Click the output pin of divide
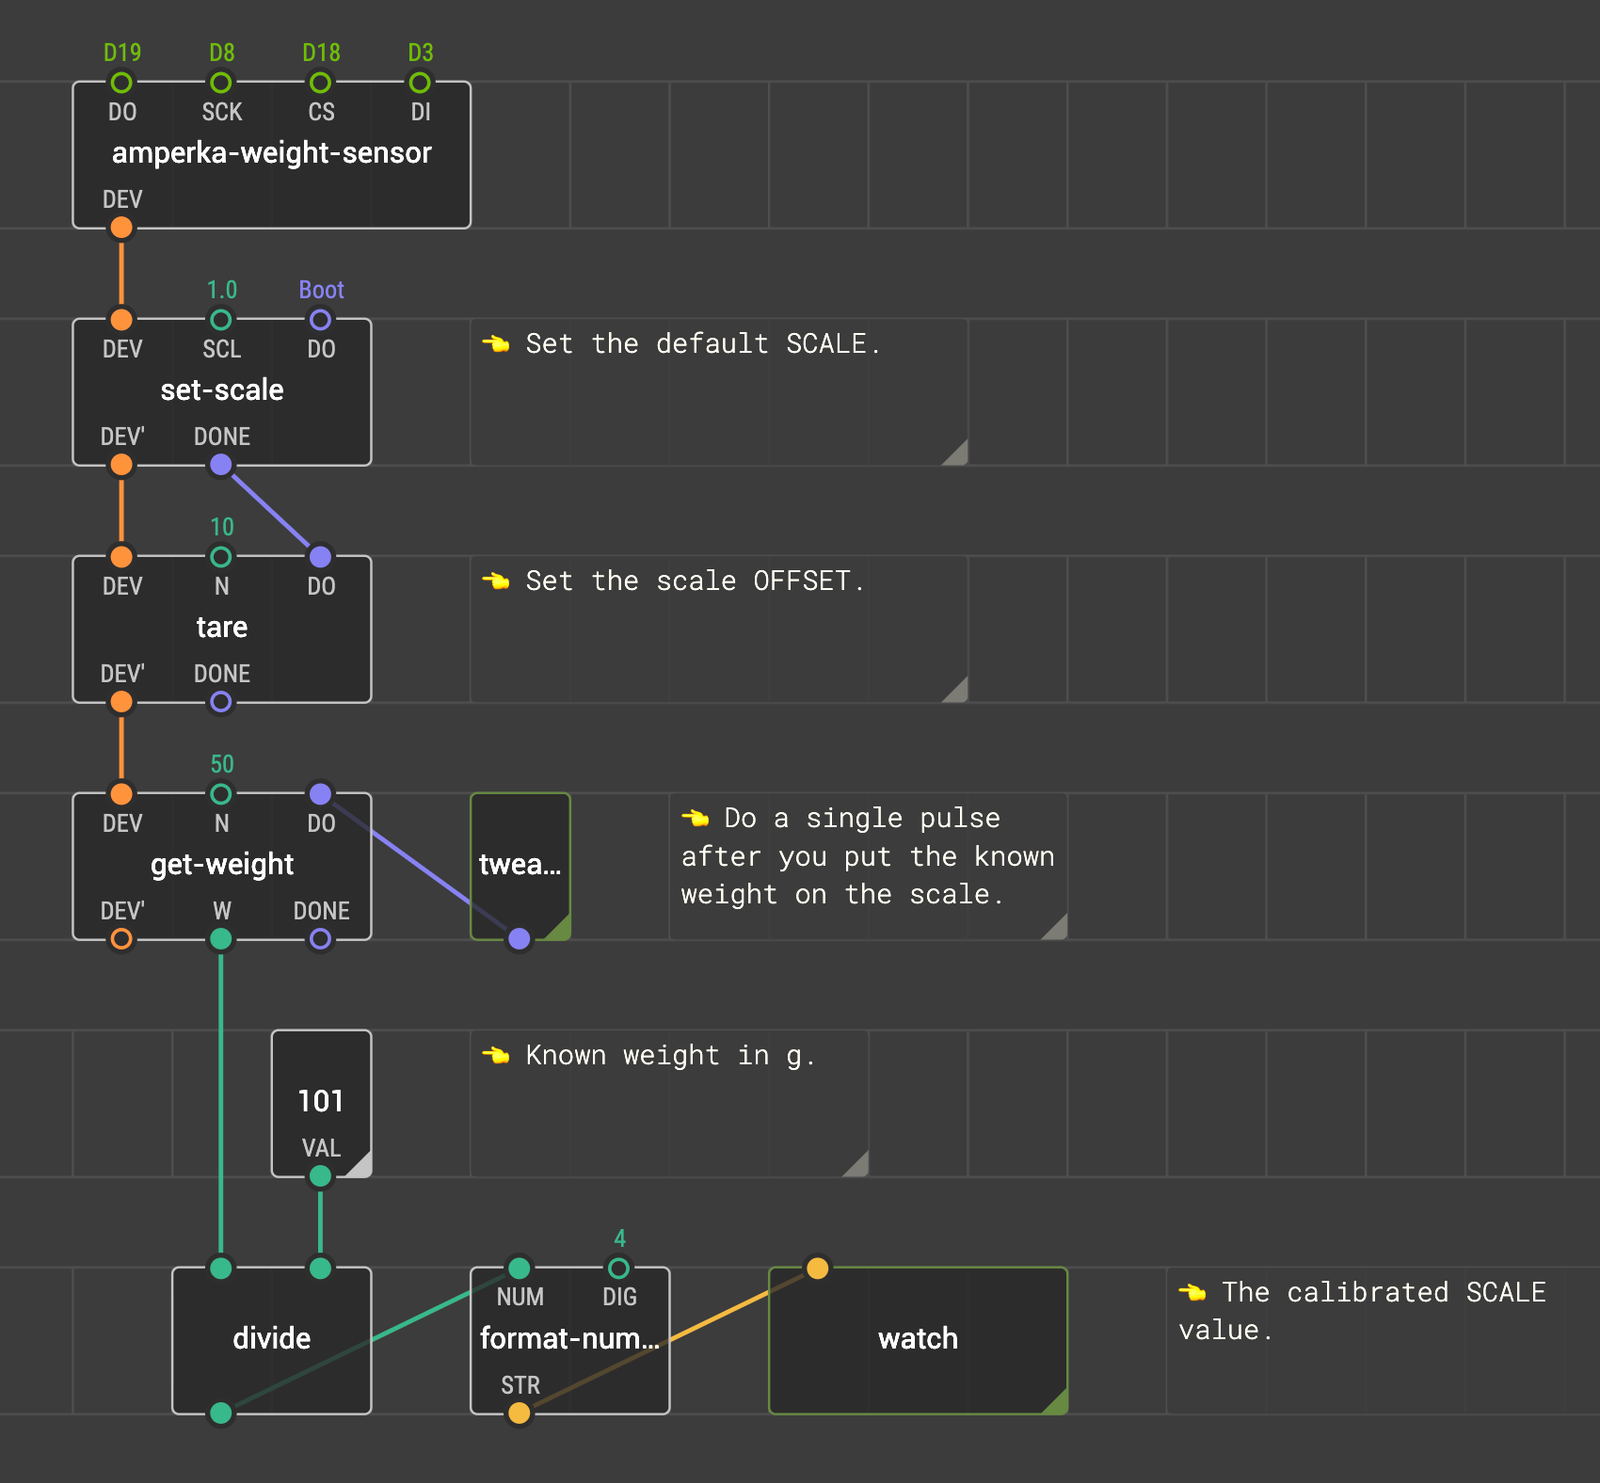 tap(221, 1413)
